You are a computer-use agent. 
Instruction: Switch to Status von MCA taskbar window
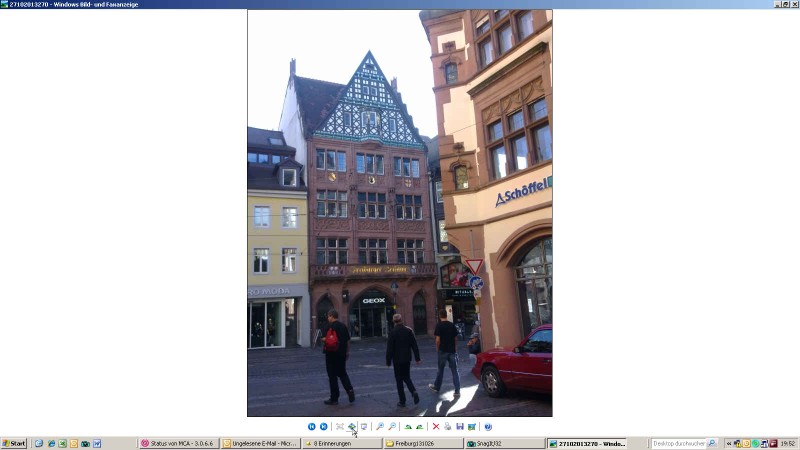[x=178, y=443]
